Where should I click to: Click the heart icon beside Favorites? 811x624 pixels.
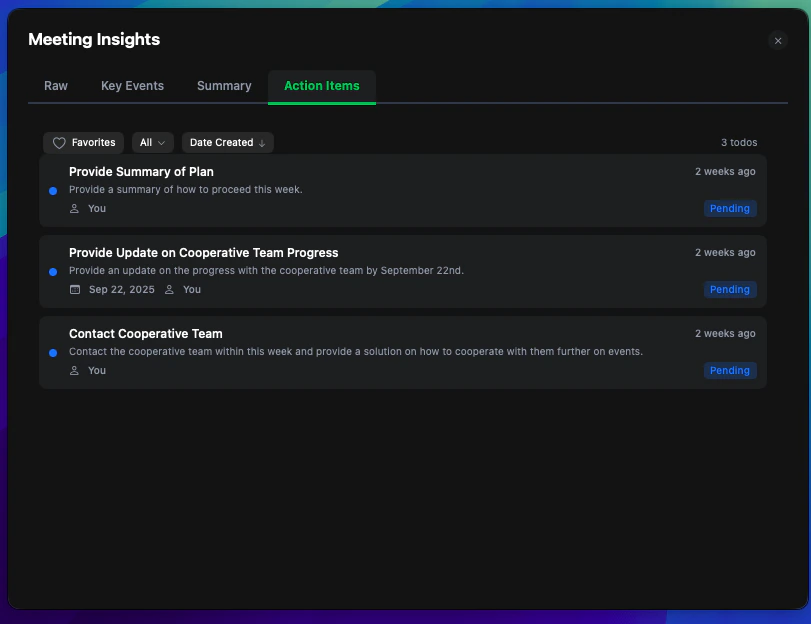(59, 142)
